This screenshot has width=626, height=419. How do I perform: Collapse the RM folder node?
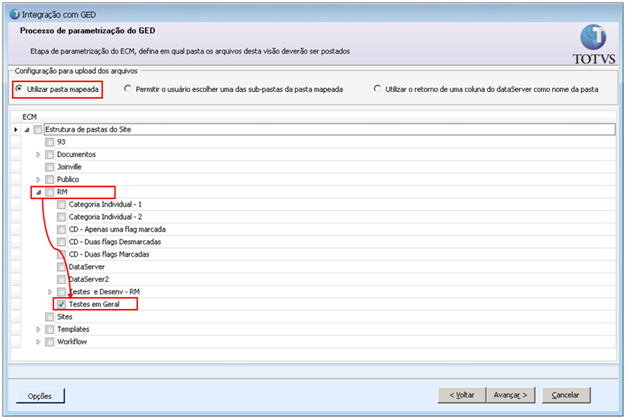38,192
